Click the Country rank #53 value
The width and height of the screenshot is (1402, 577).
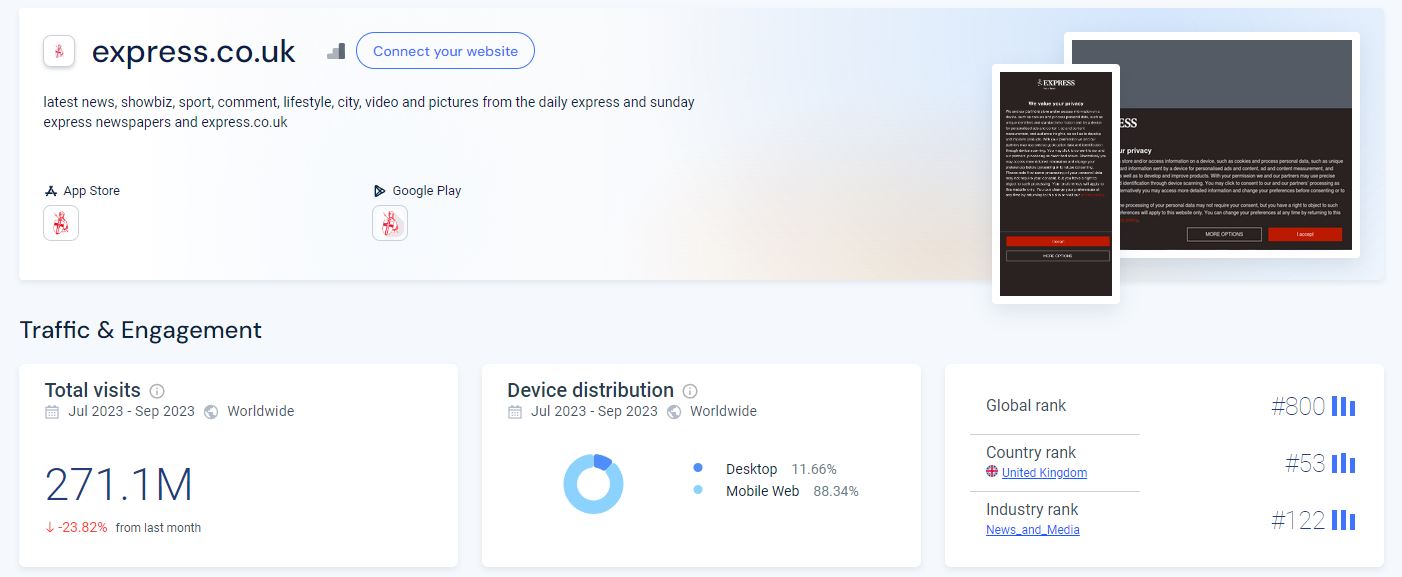(x=1305, y=463)
